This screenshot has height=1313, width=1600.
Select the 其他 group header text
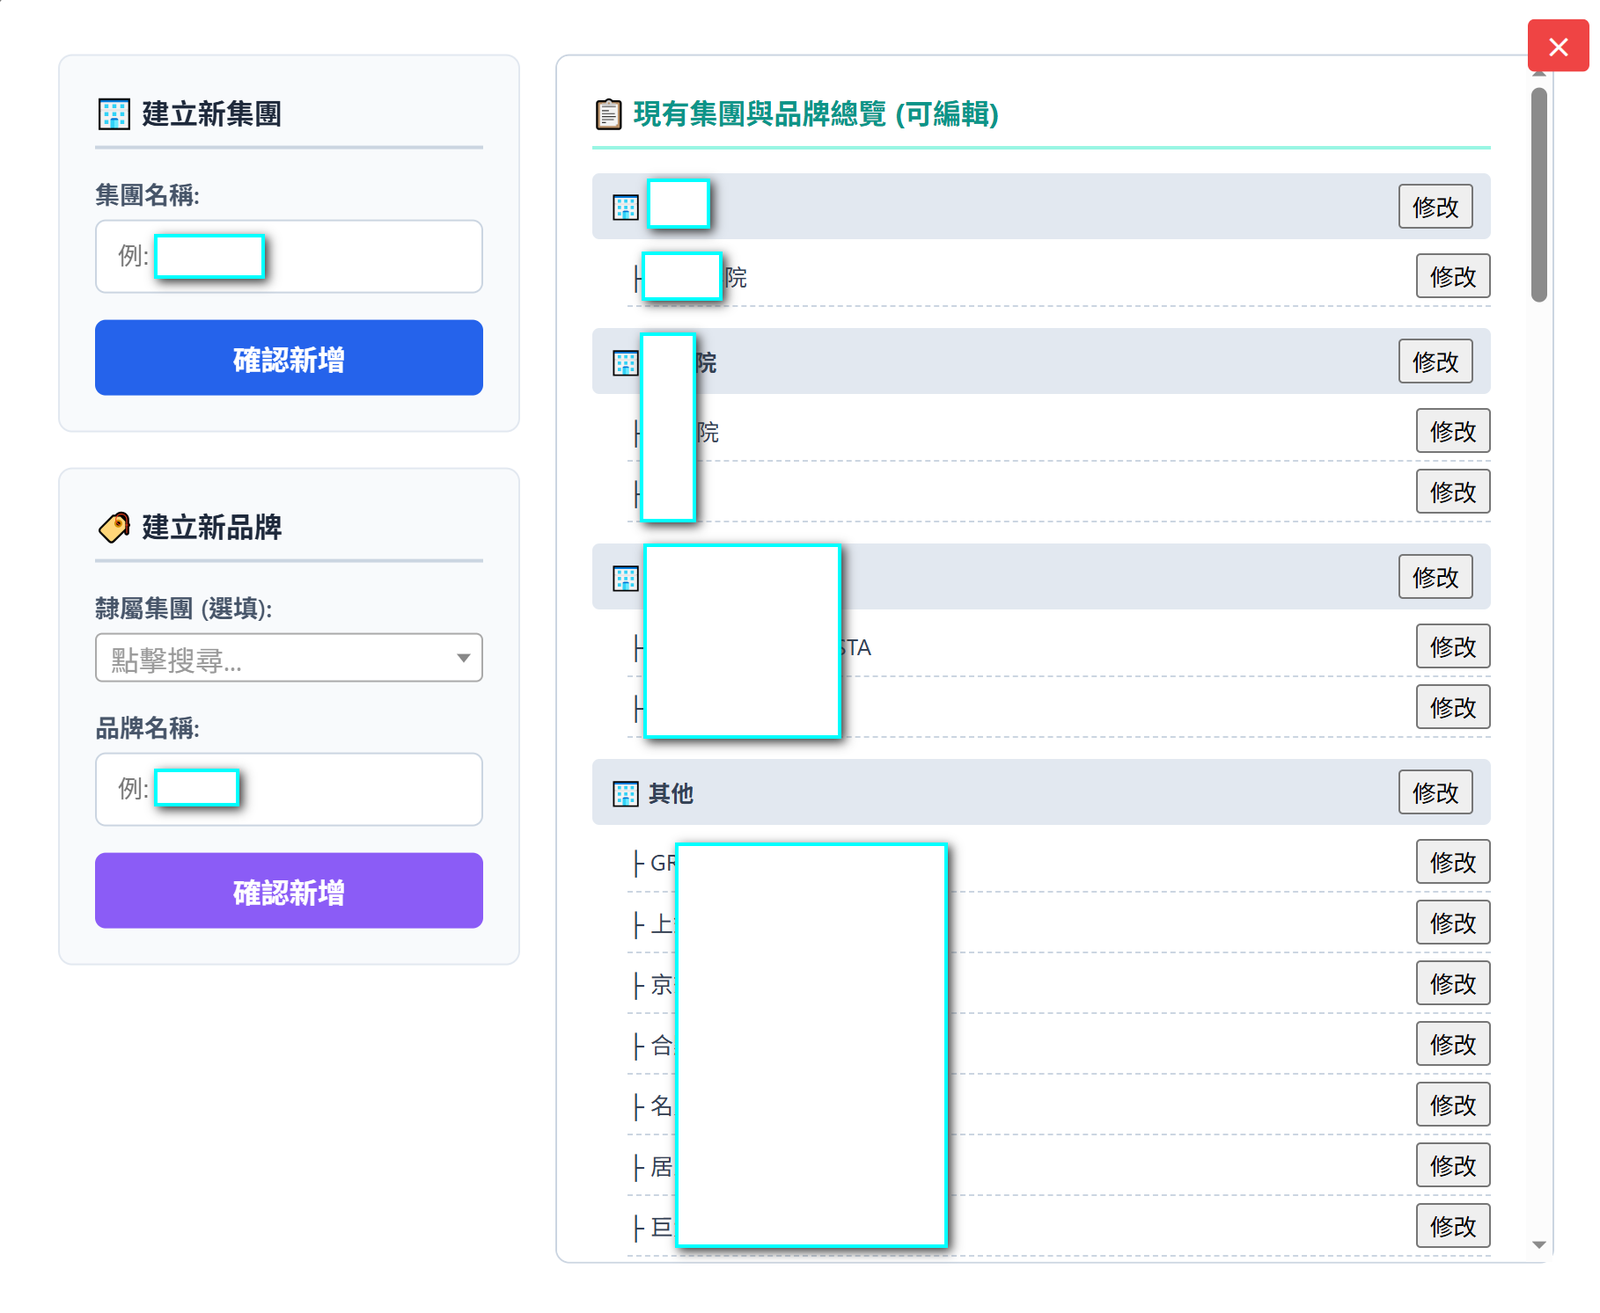click(x=671, y=793)
